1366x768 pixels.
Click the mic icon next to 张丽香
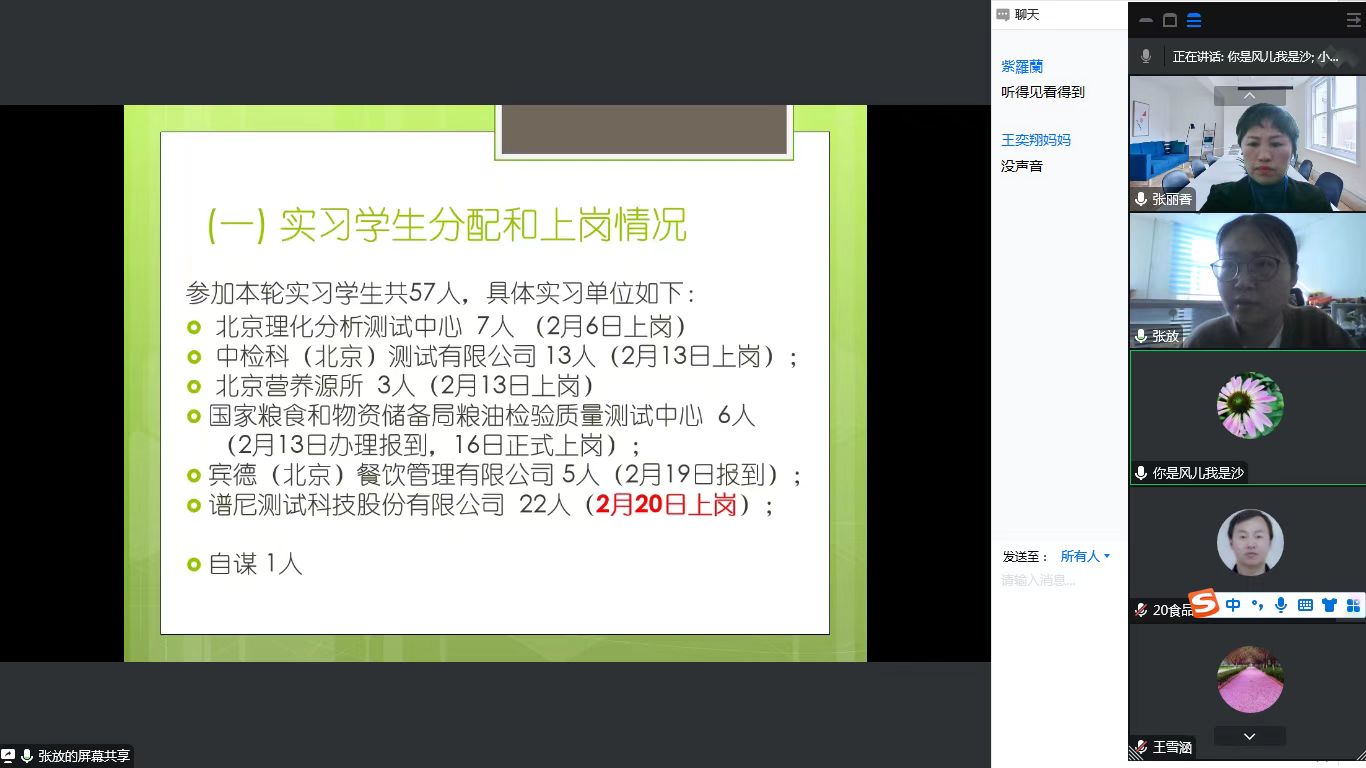click(x=1141, y=199)
